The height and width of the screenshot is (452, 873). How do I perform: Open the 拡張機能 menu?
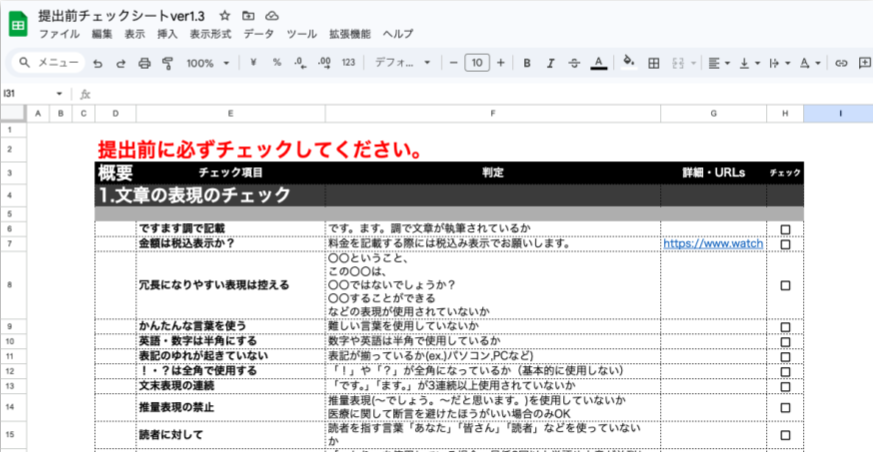coord(350,34)
